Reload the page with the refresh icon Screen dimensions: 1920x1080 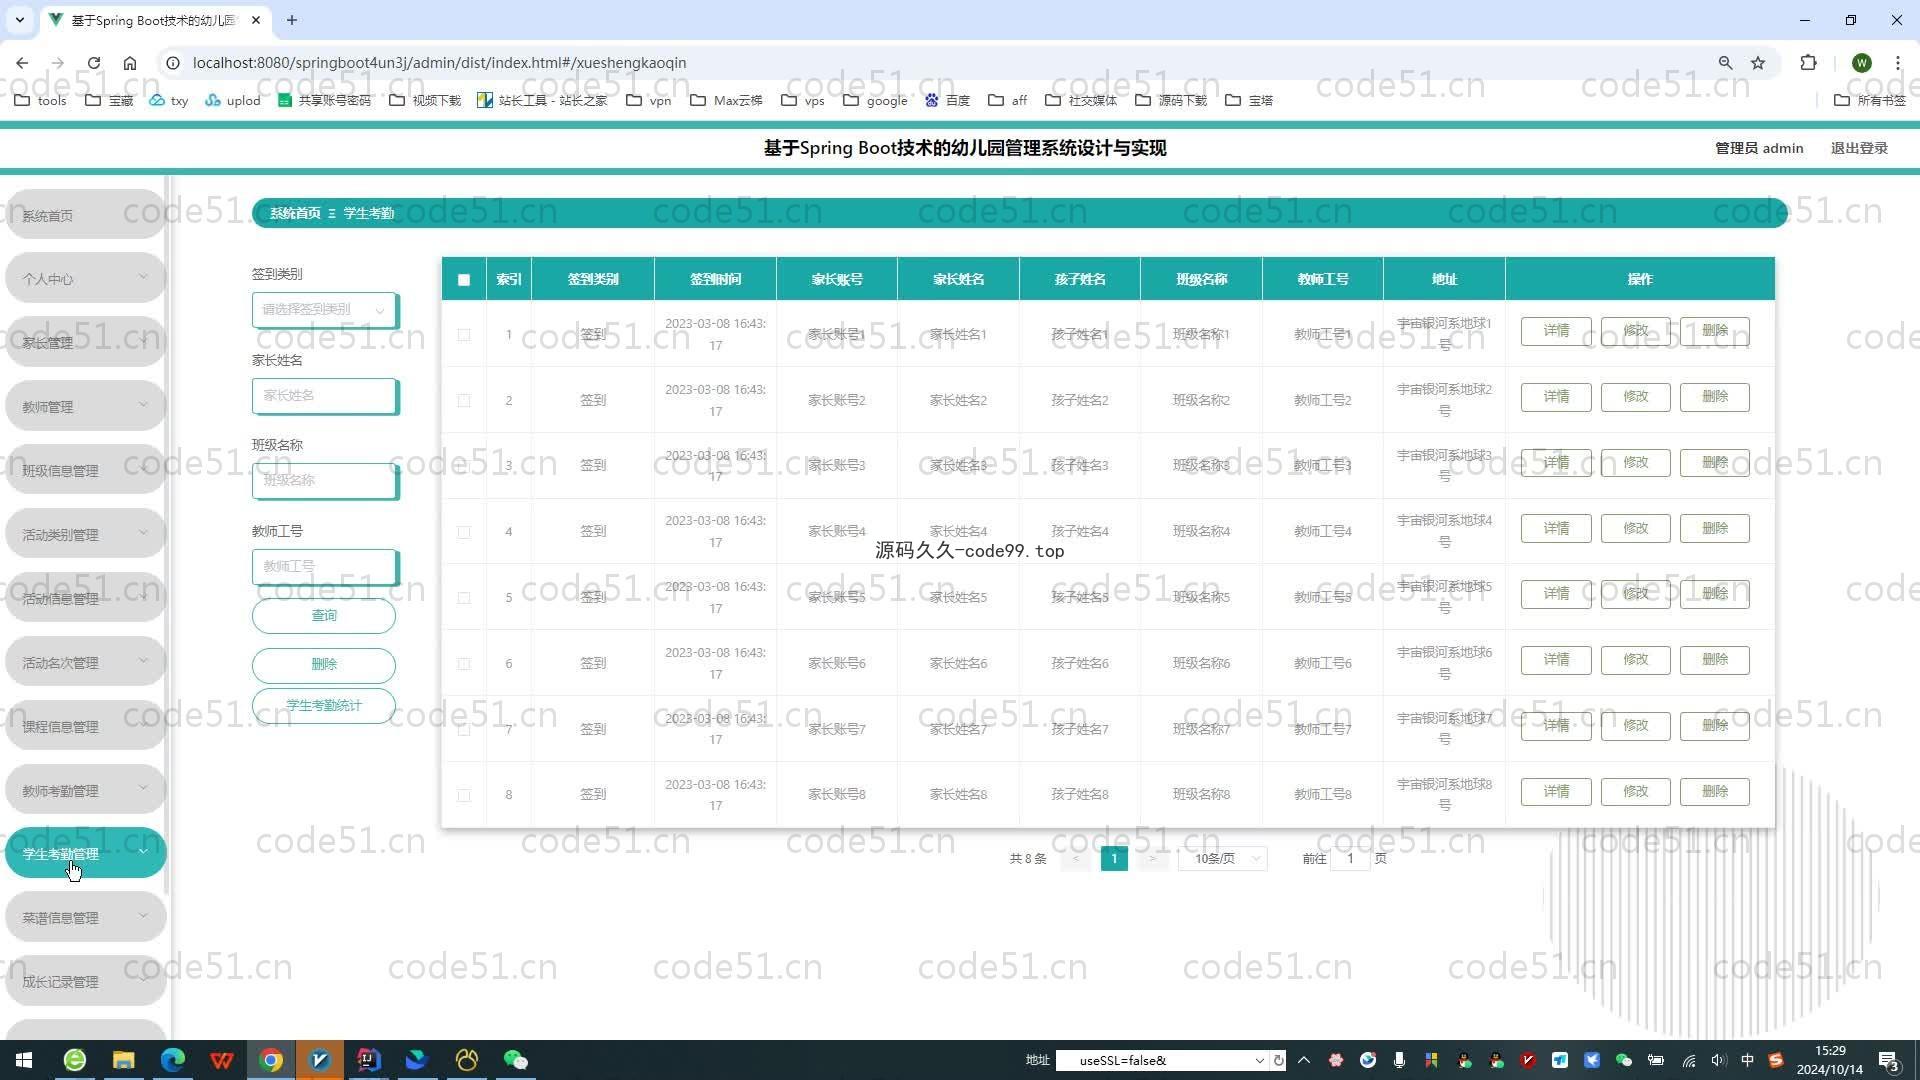94,62
